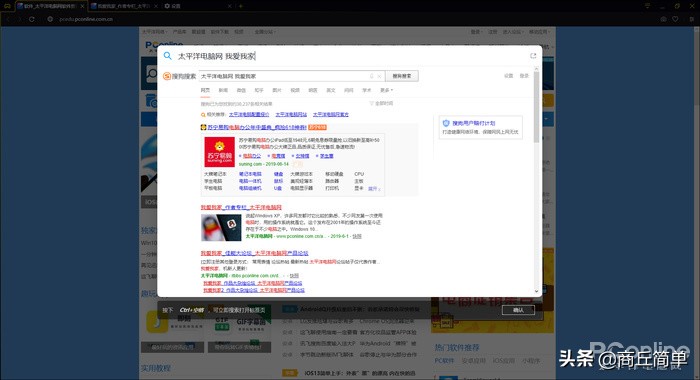This screenshot has height=380, width=700.
Task: Clear the Sogou search box with the X icon
Action: coord(379,76)
